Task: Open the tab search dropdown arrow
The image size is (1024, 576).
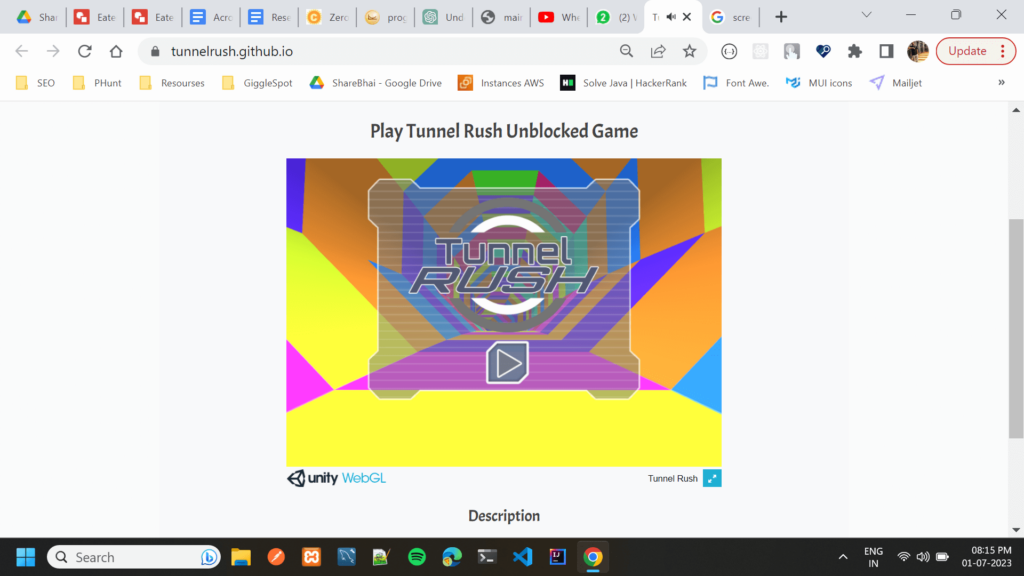Action: (866, 15)
